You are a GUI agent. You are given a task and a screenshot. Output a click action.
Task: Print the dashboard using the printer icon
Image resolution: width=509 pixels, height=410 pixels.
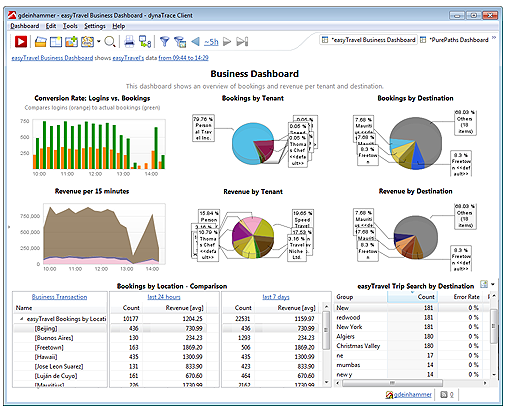(x=129, y=42)
